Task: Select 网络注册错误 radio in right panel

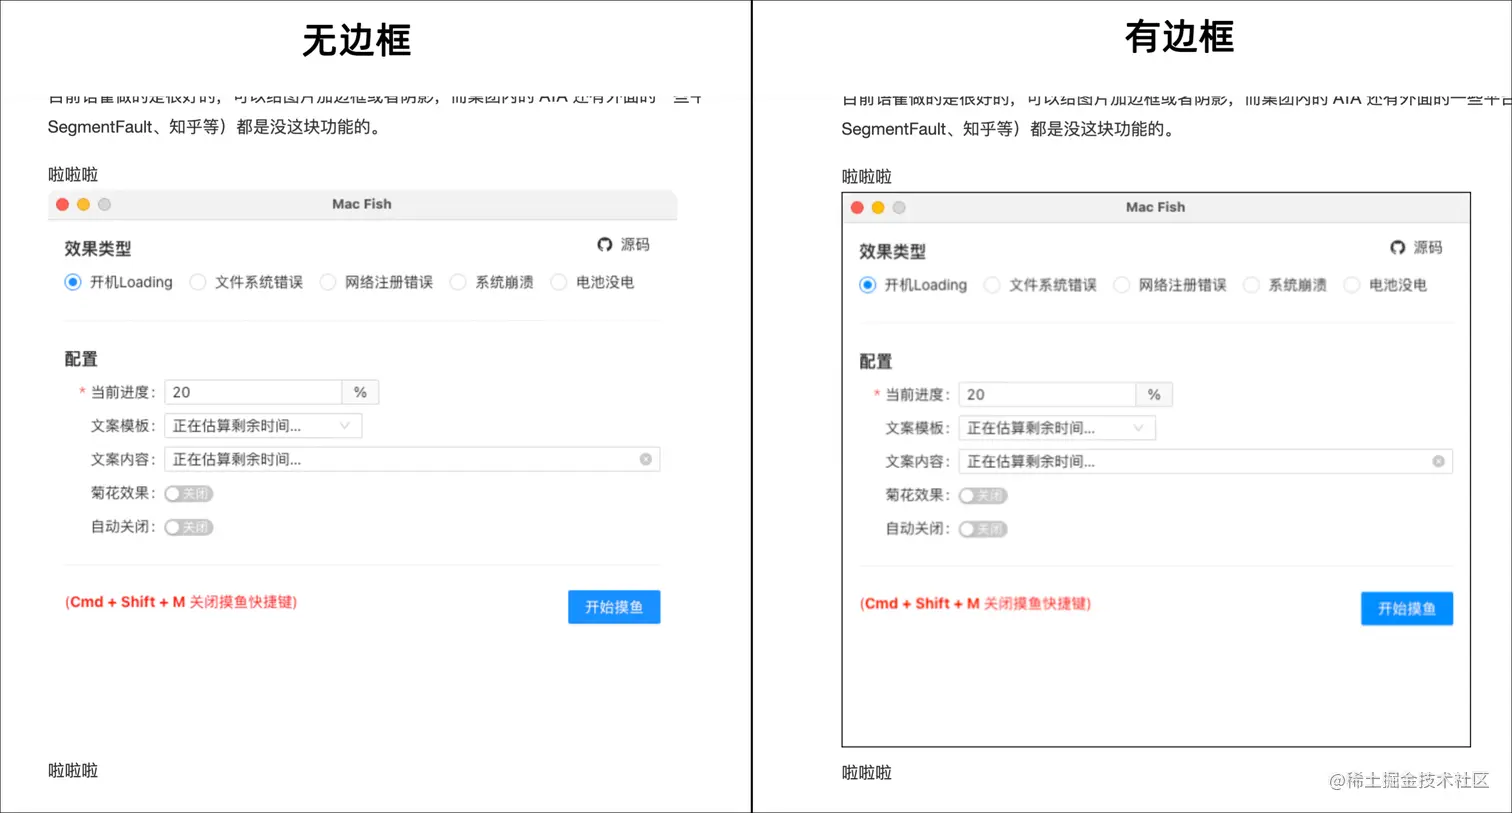Action: pyautogui.click(x=1122, y=285)
